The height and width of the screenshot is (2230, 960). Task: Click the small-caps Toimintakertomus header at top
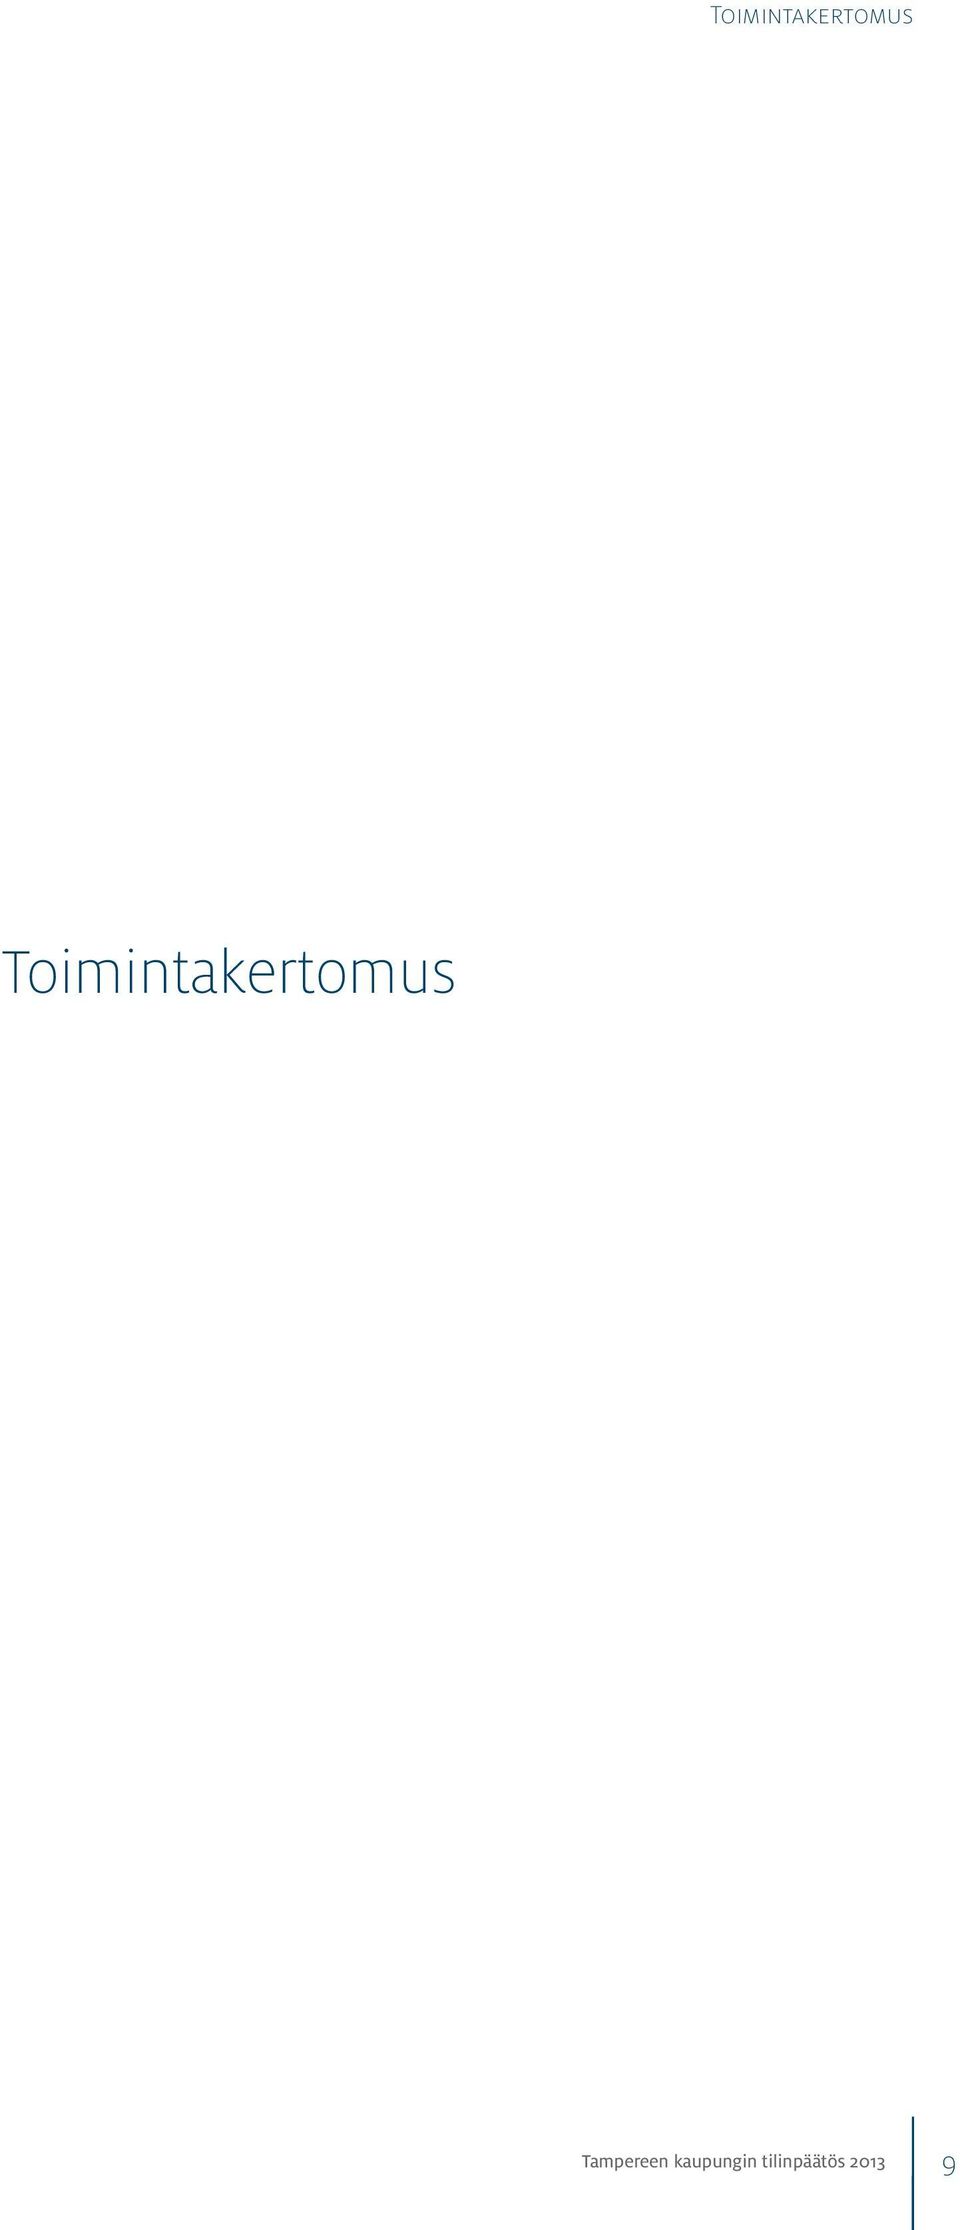coord(810,16)
